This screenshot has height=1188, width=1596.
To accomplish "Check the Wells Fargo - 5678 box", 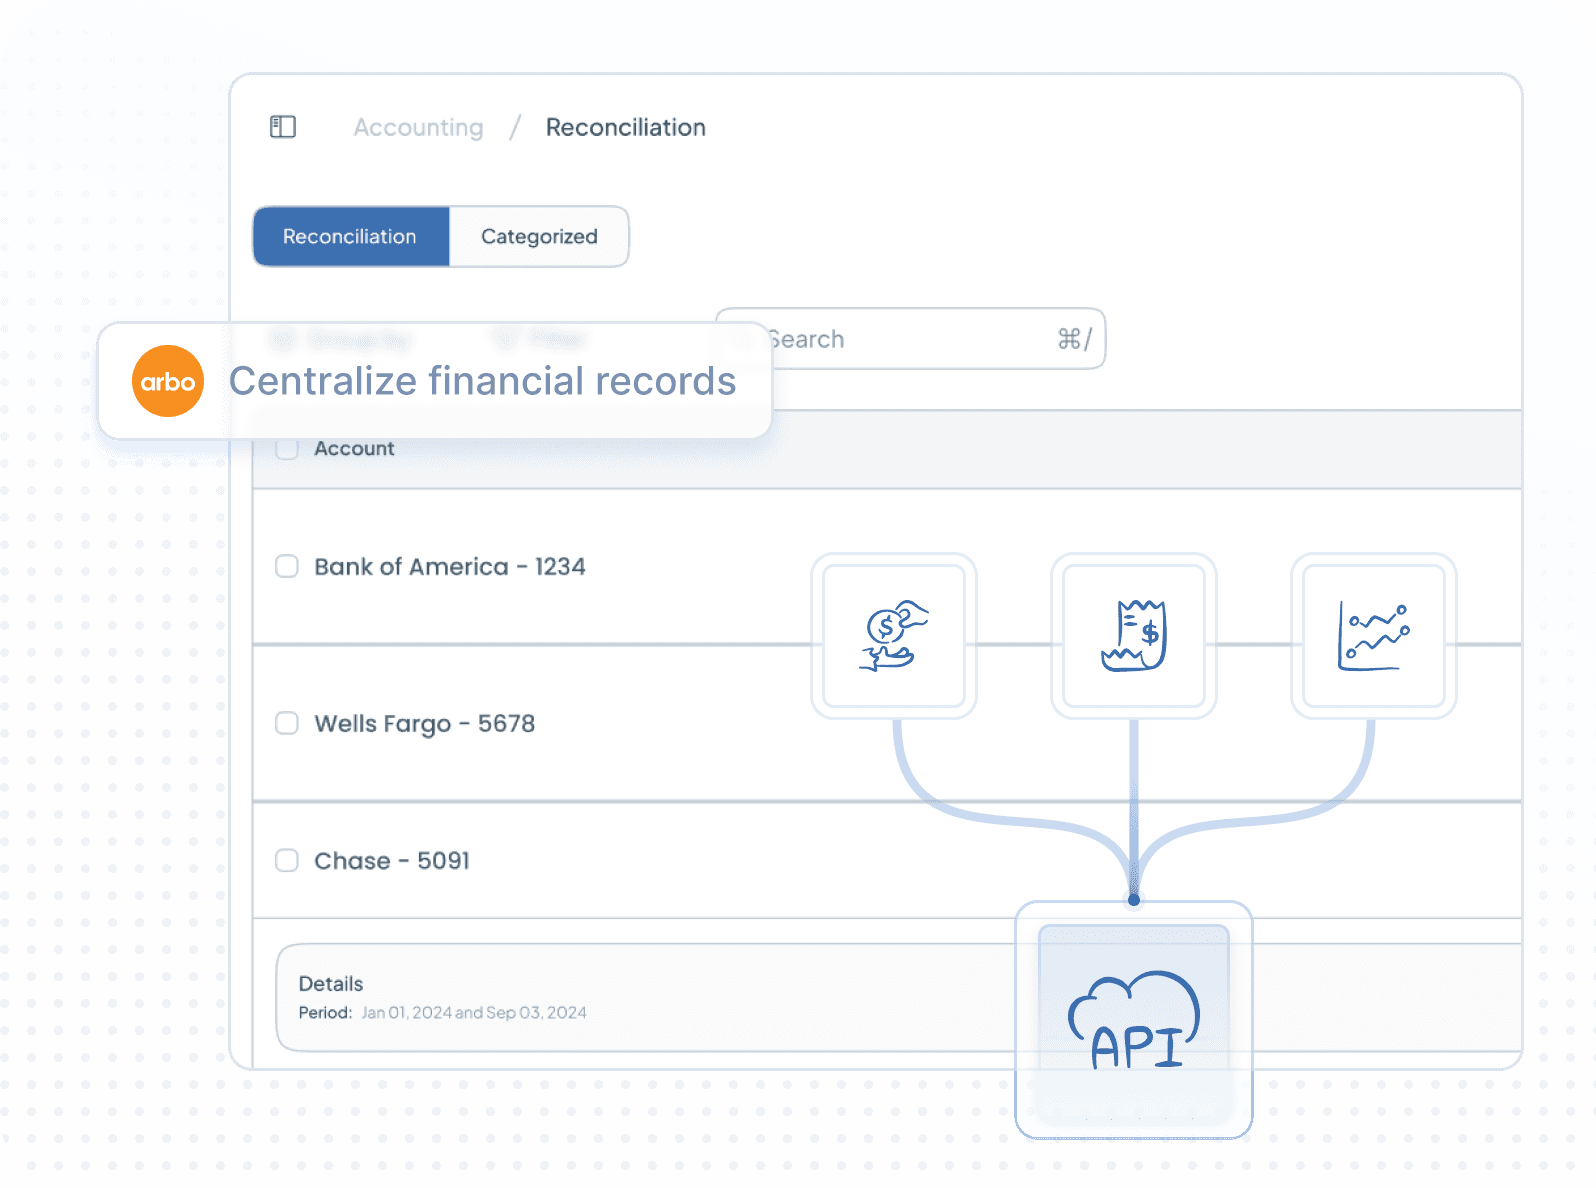I will (287, 723).
